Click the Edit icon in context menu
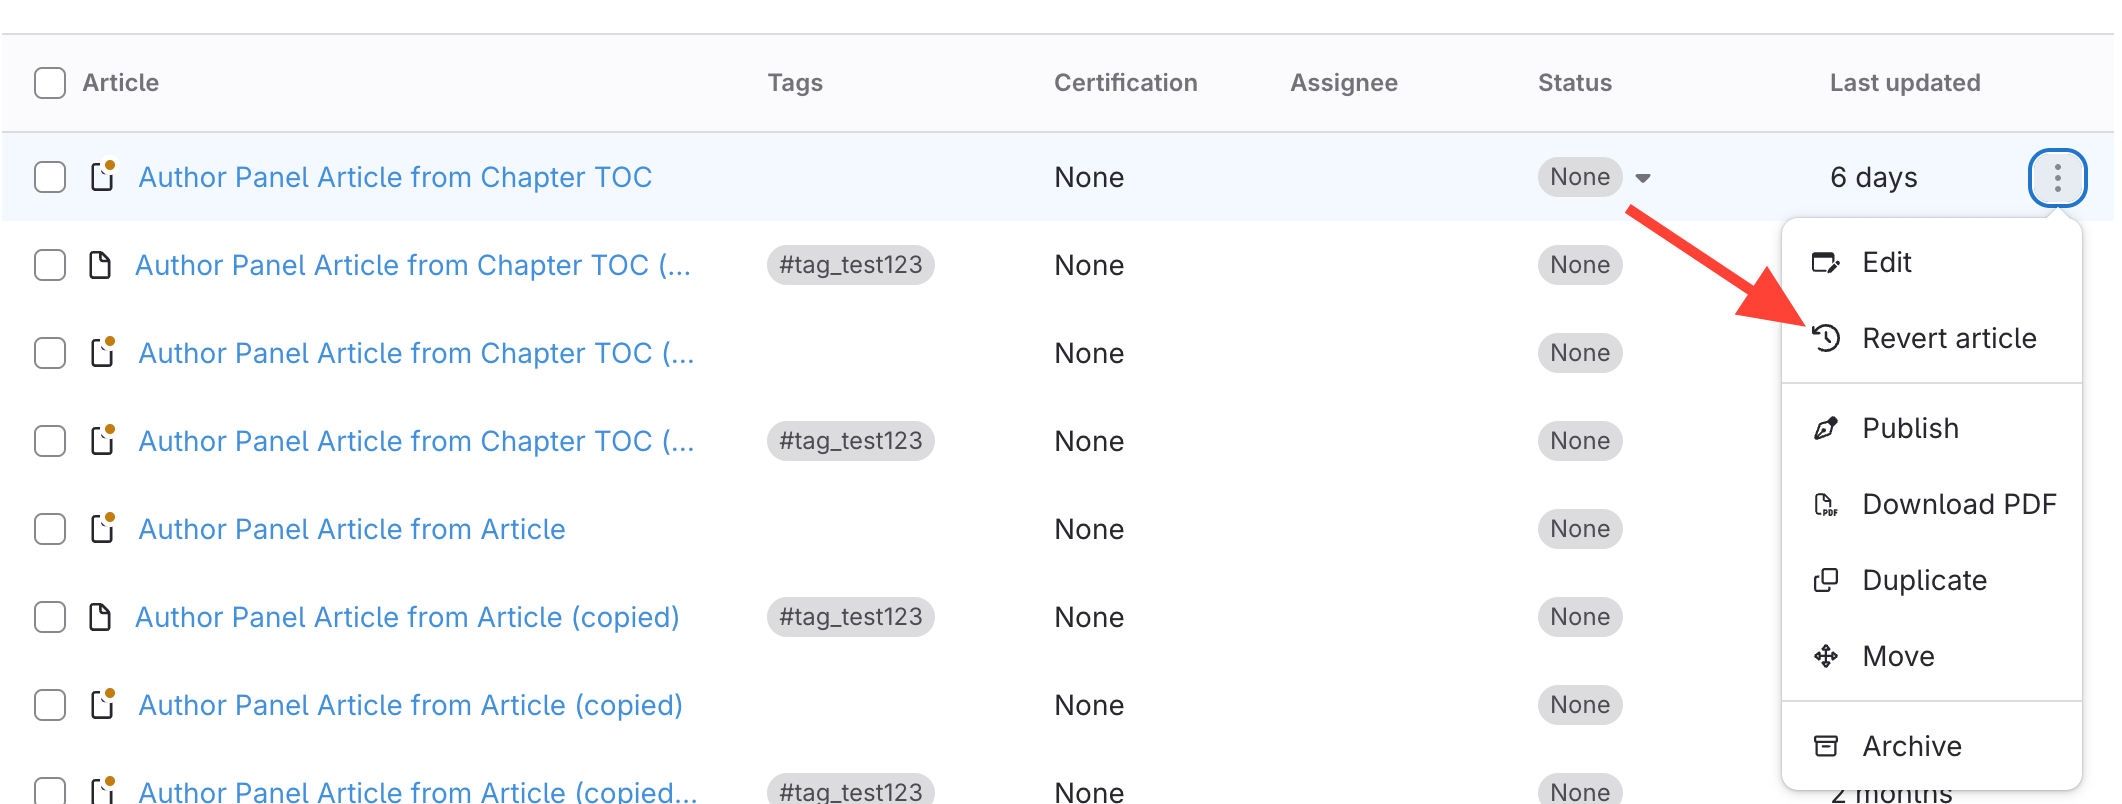Screen dimensions: 2122x804 pyautogui.click(x=1825, y=263)
